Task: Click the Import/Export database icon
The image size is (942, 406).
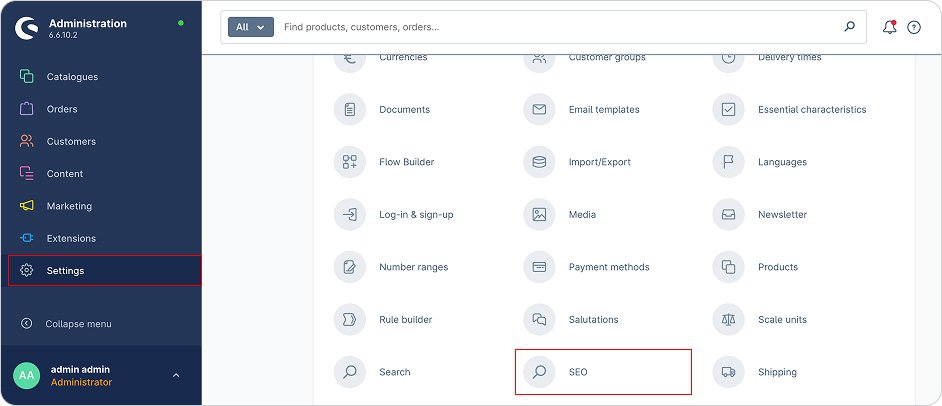Action: click(539, 162)
